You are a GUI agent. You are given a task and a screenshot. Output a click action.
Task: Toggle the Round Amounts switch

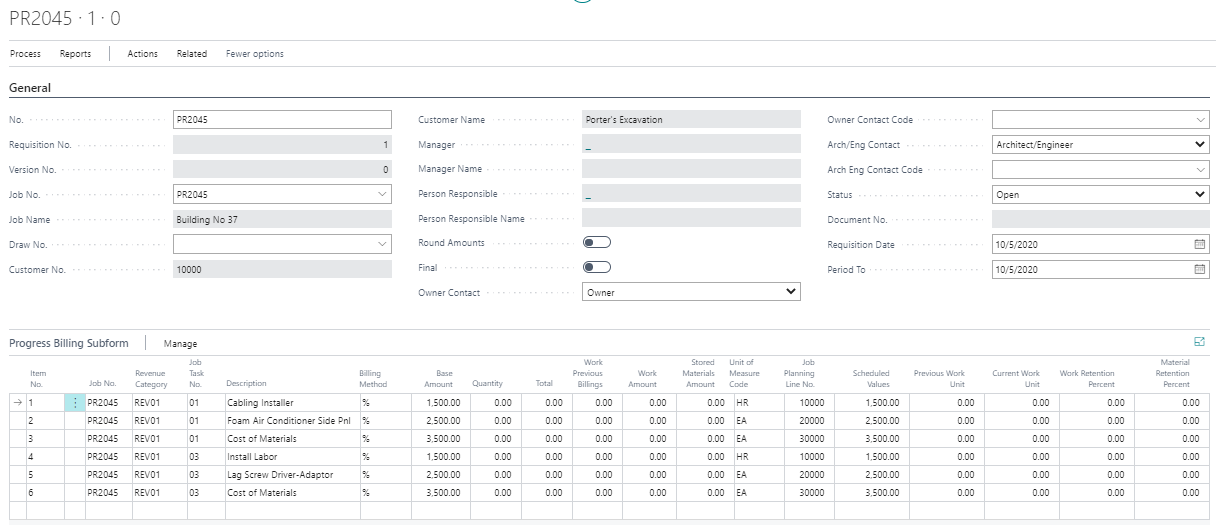point(597,243)
